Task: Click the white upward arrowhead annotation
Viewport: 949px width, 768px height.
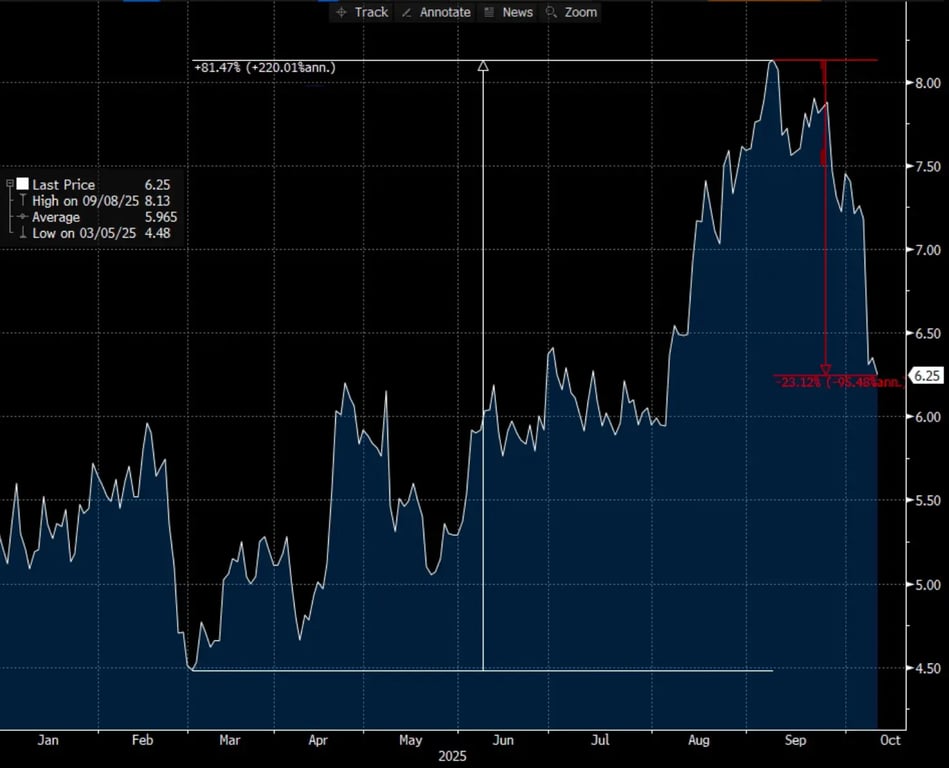Action: (483, 66)
